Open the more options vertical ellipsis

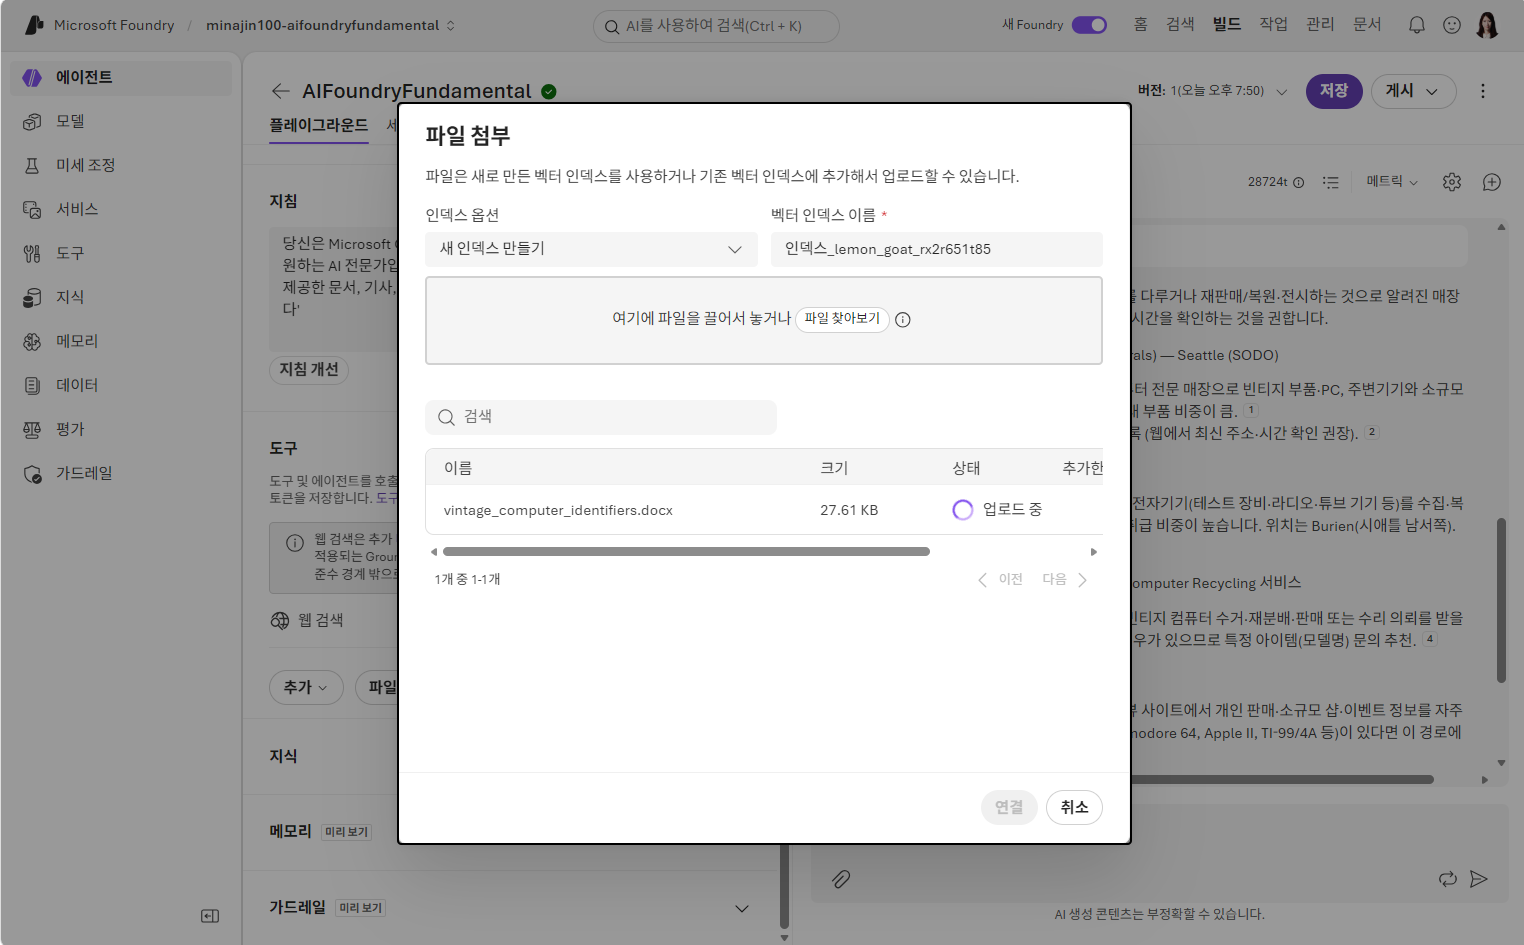pos(1483,91)
